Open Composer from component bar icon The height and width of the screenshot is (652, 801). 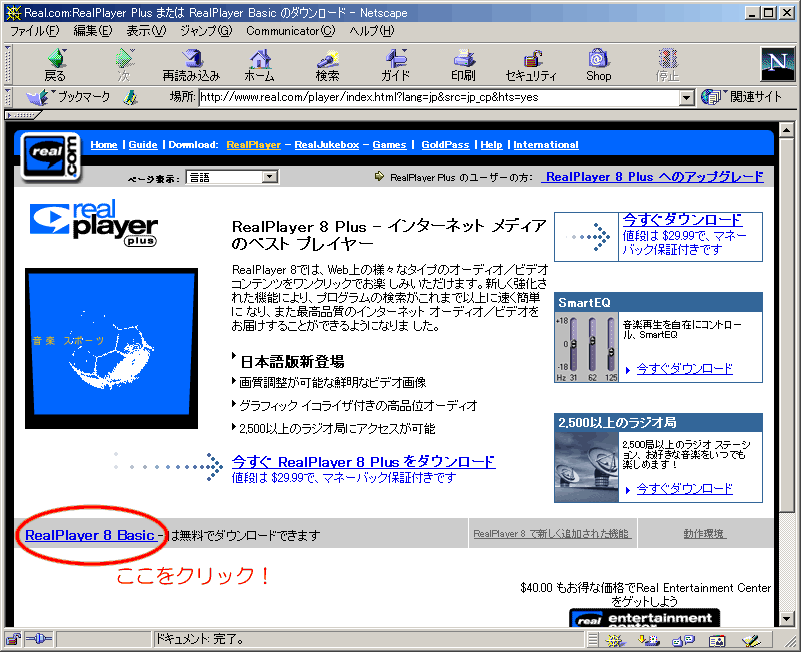tap(751, 640)
